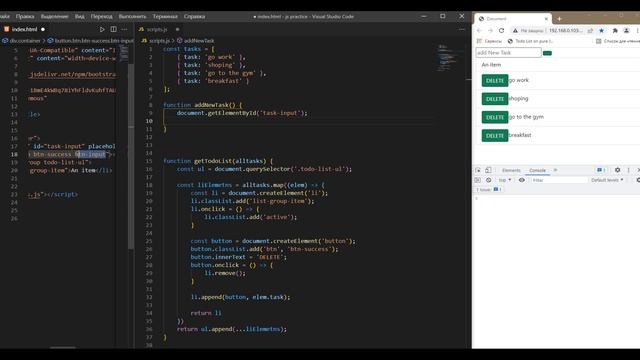
Task: Click addNewTask breadcrumb item
Action: click(x=196, y=41)
